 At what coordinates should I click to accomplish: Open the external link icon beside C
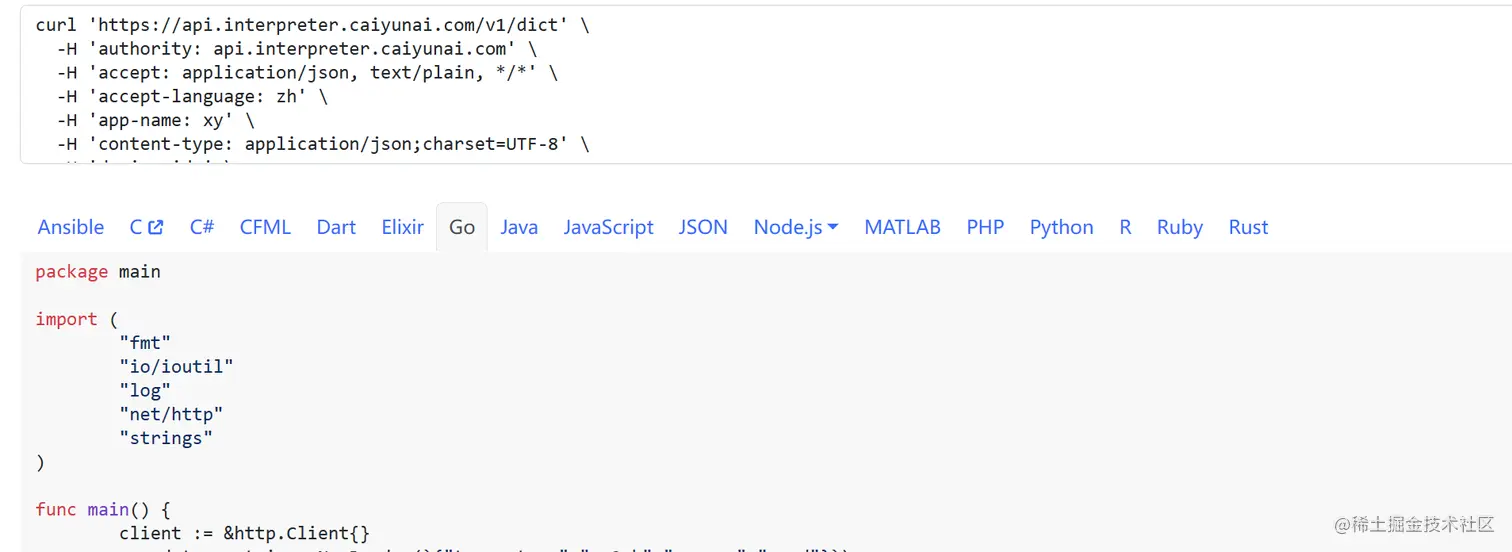pyautogui.click(x=156, y=227)
